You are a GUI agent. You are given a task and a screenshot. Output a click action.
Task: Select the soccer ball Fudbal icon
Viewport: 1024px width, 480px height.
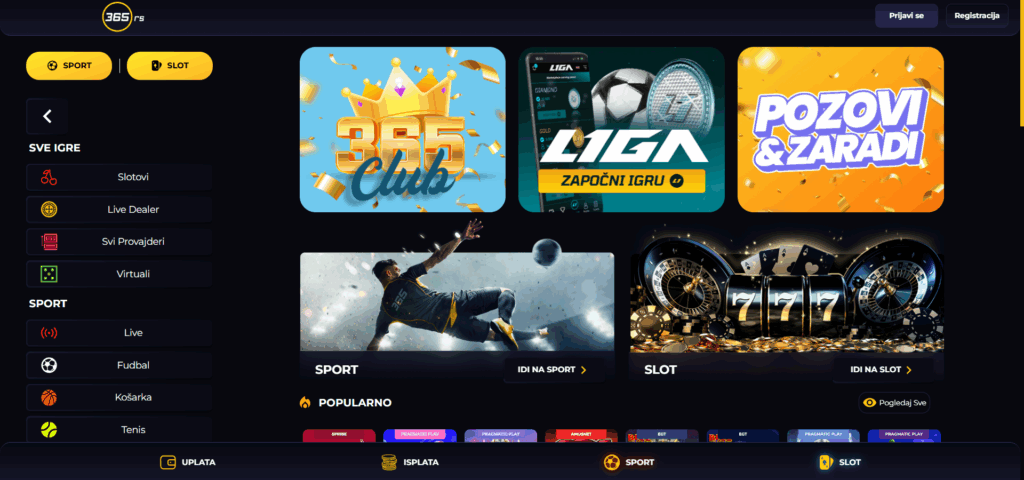[x=49, y=365]
